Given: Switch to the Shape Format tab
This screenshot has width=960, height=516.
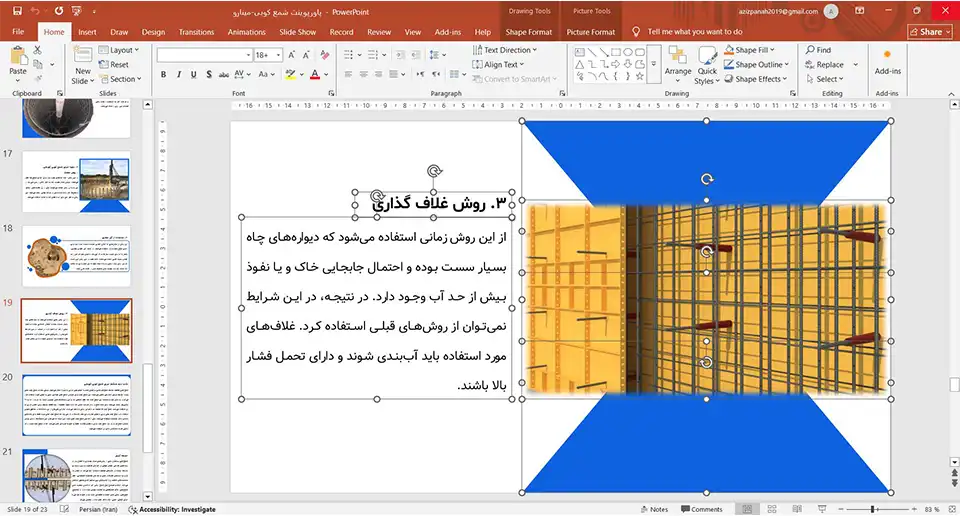Looking at the screenshot, I should [x=528, y=32].
